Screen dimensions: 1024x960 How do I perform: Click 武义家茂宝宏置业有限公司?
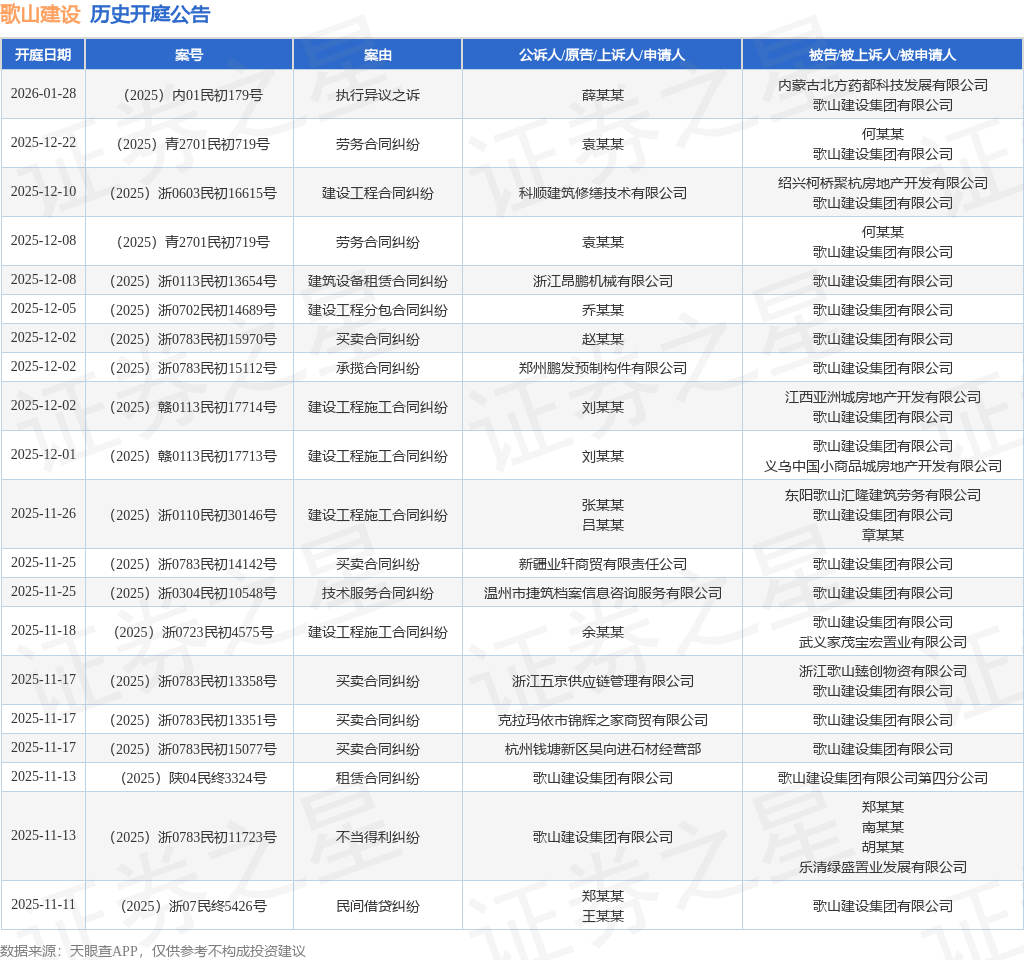click(882, 643)
